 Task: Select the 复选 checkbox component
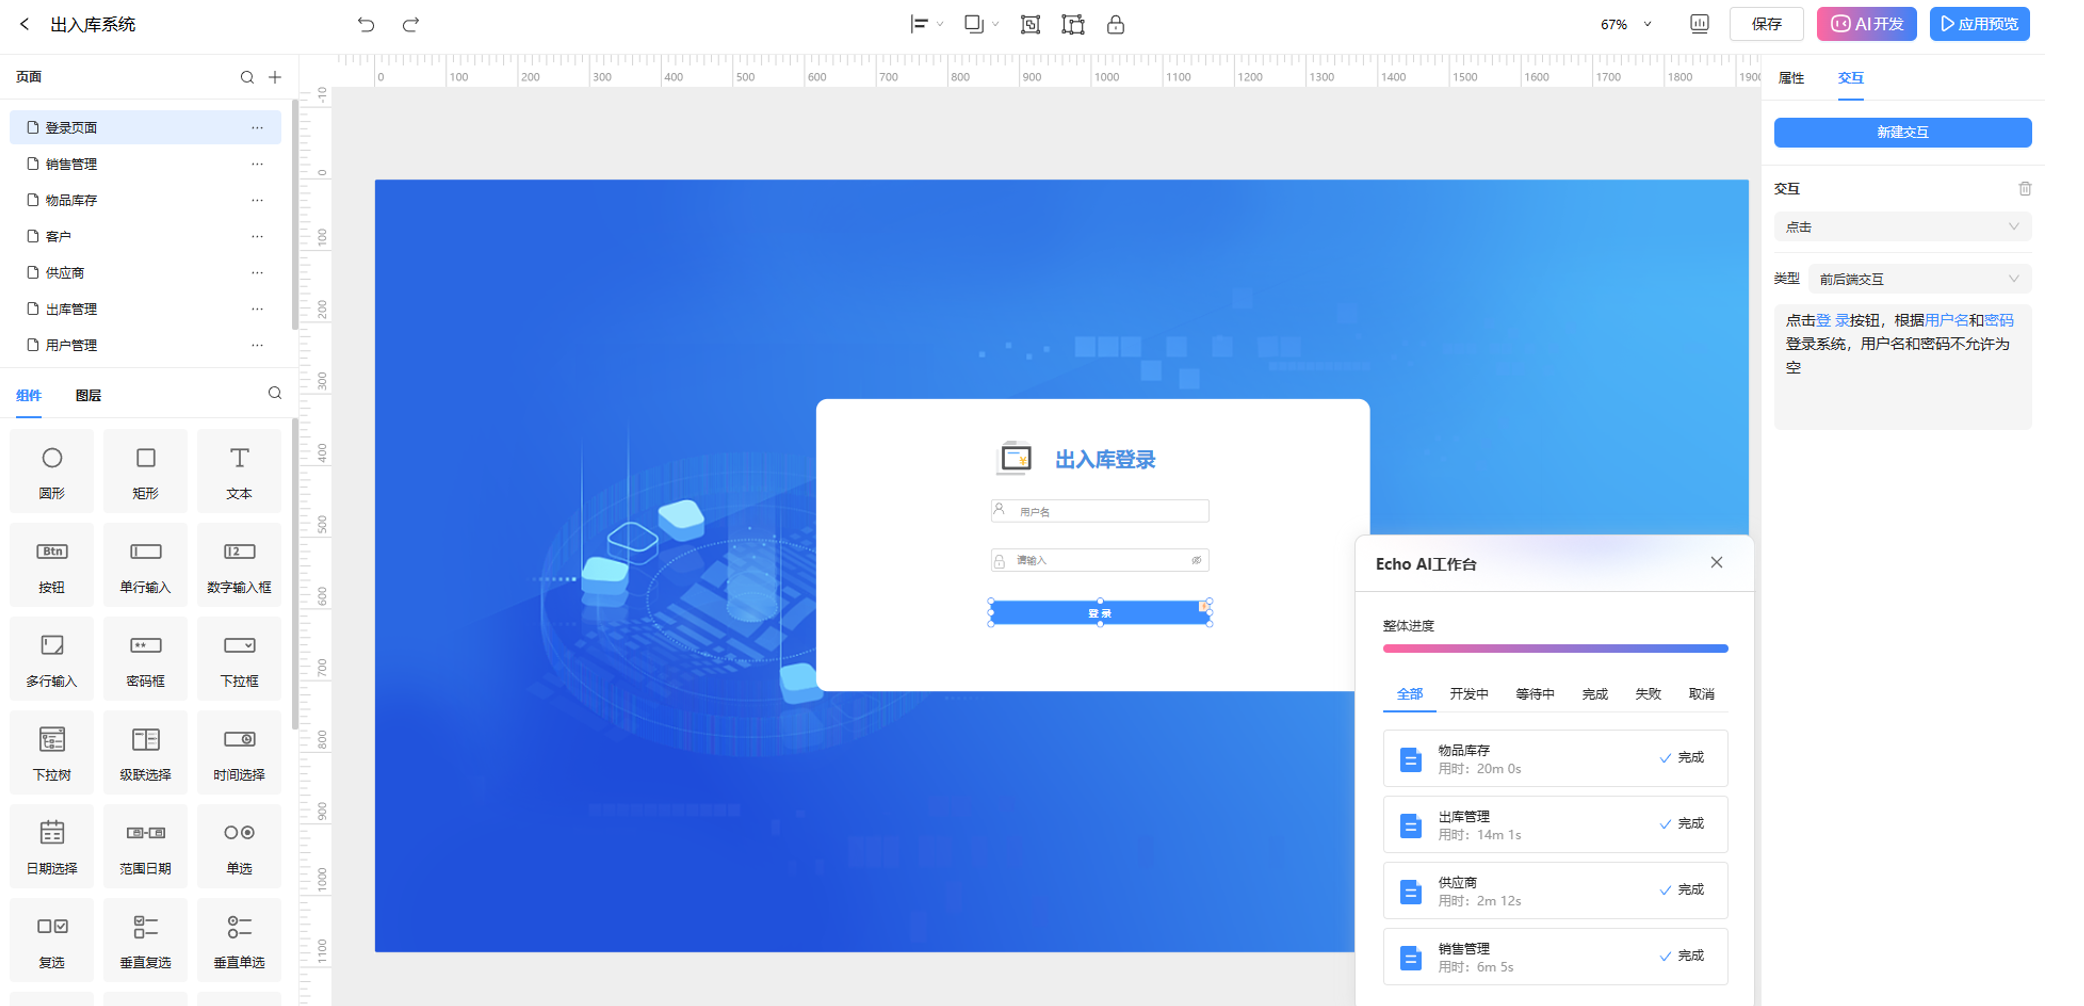pos(51,940)
